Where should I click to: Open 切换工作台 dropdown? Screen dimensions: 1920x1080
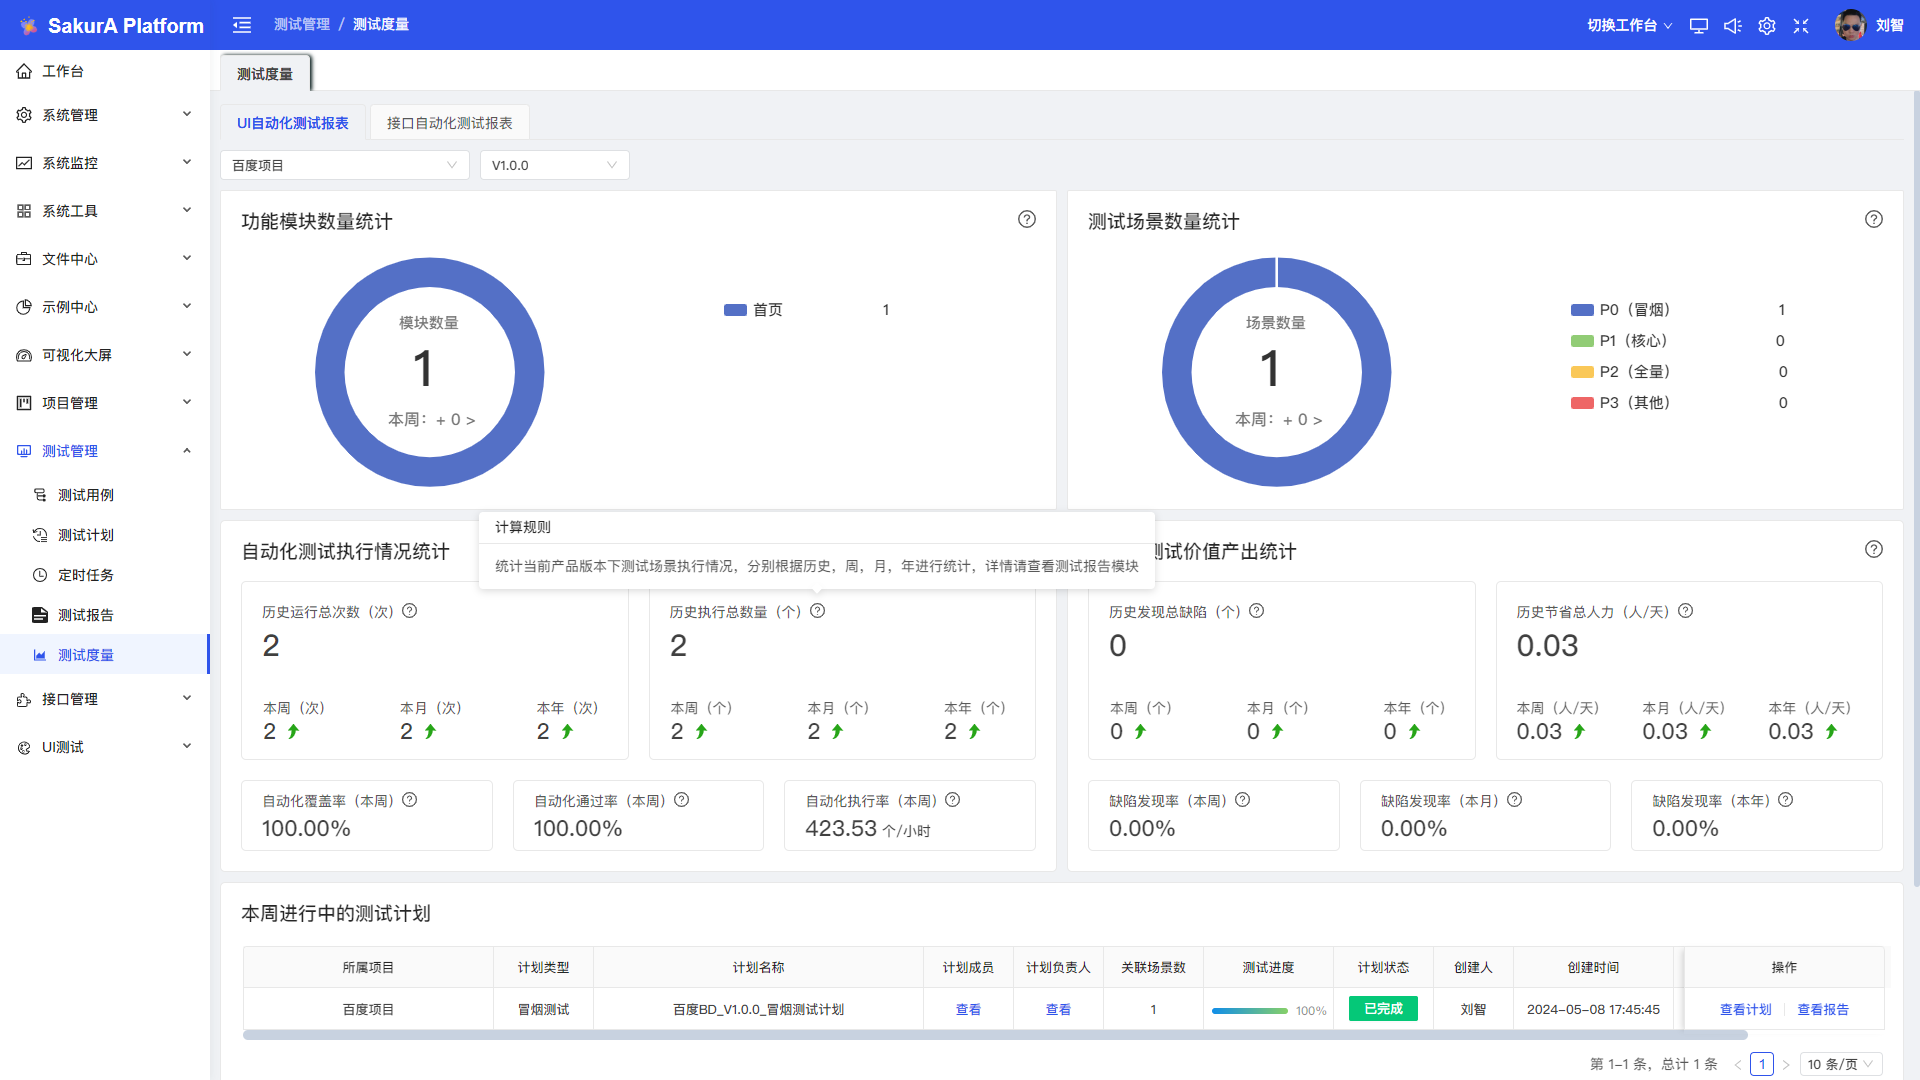point(1629,26)
